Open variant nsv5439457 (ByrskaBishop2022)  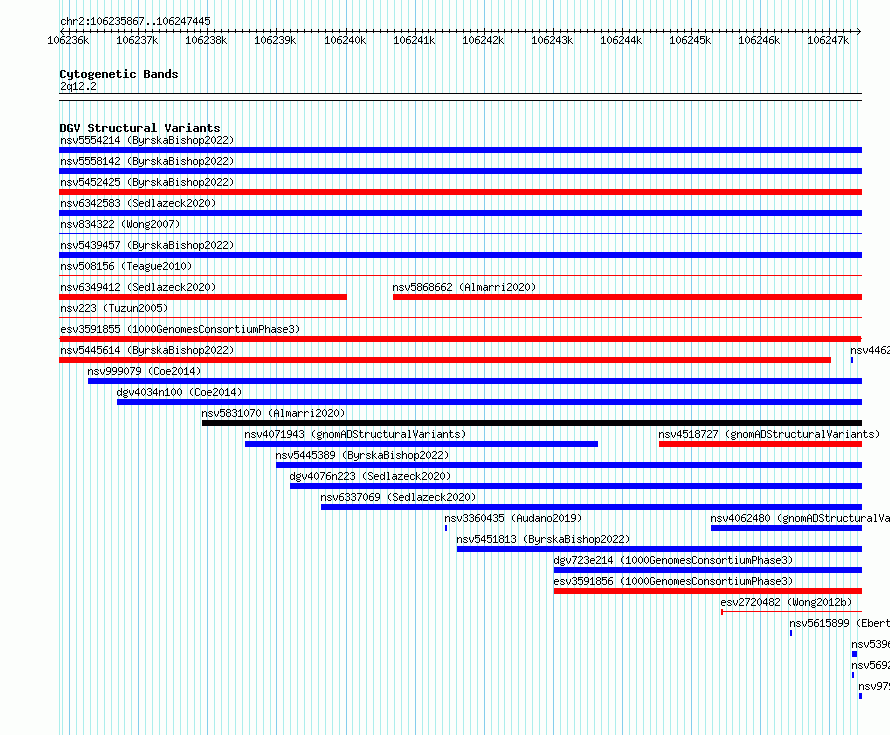pyautogui.click(x=147, y=245)
